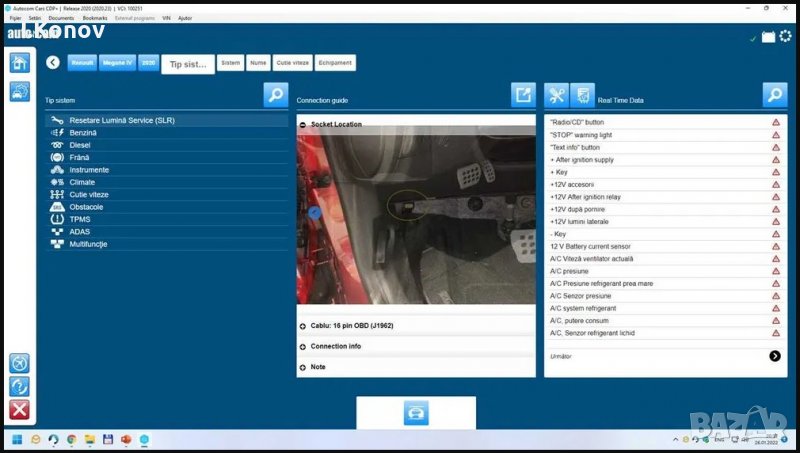The height and width of the screenshot is (453, 800).
Task: Click the Windows Start button on taskbar
Action: pos(16,440)
